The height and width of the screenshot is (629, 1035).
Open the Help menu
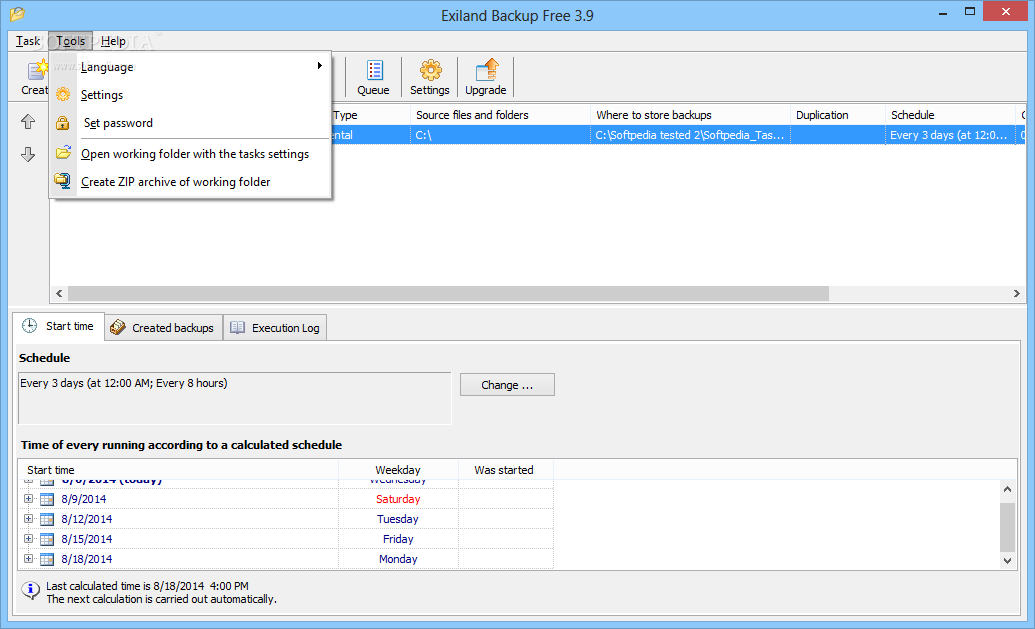point(113,41)
